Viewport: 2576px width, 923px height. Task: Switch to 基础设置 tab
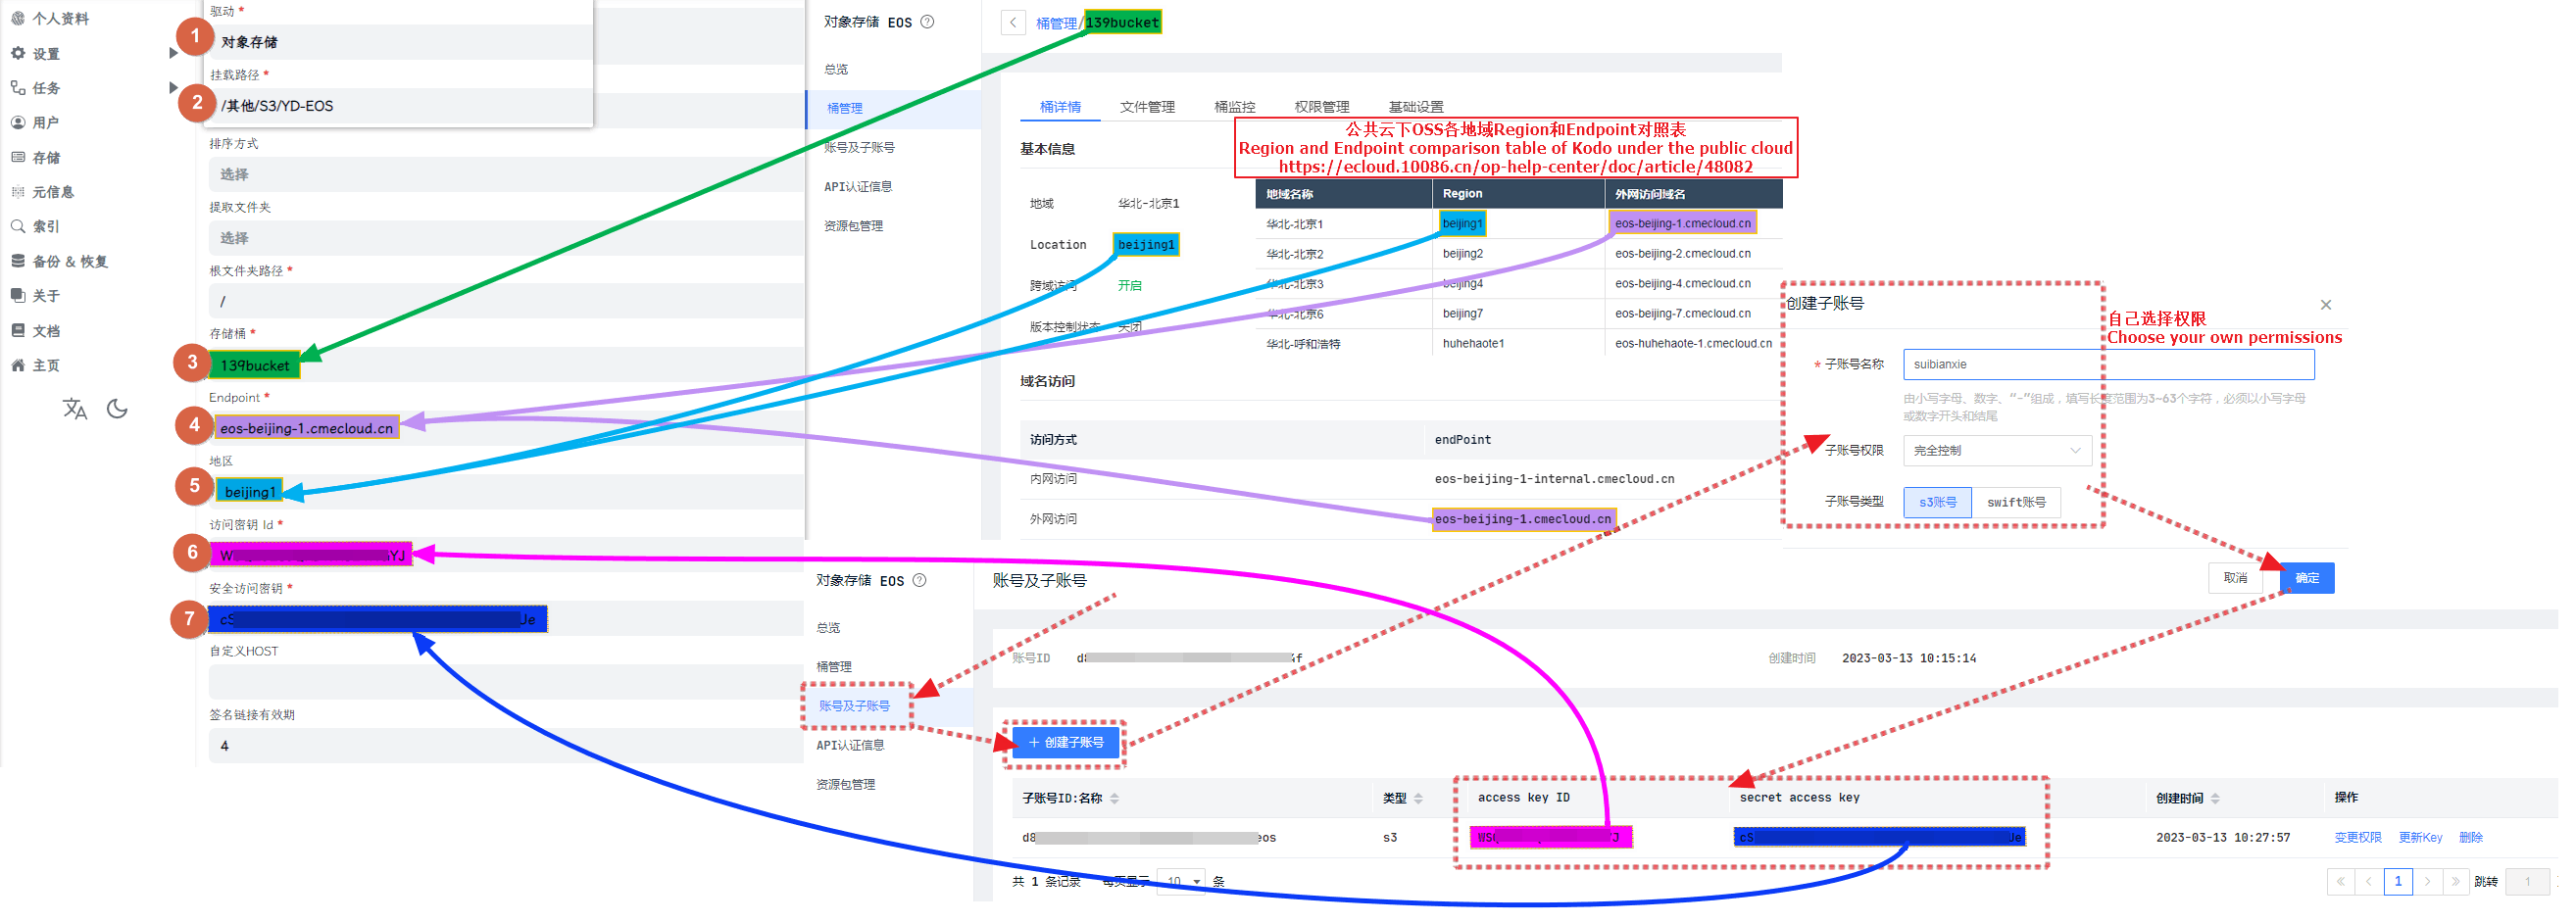1415,107
